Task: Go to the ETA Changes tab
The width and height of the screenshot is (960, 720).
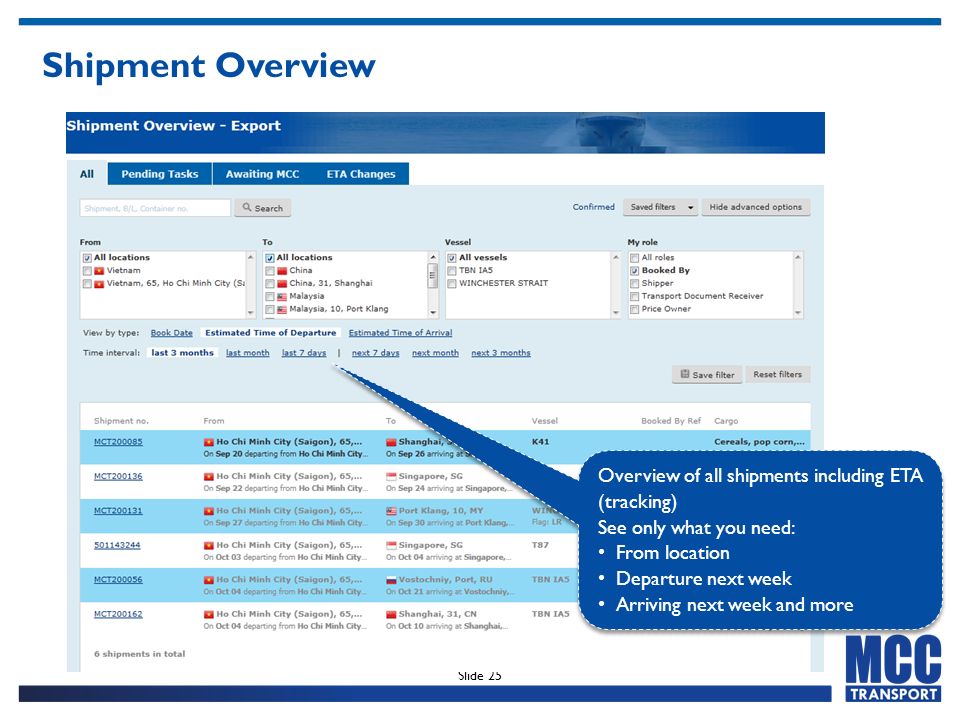Action: coord(361,174)
